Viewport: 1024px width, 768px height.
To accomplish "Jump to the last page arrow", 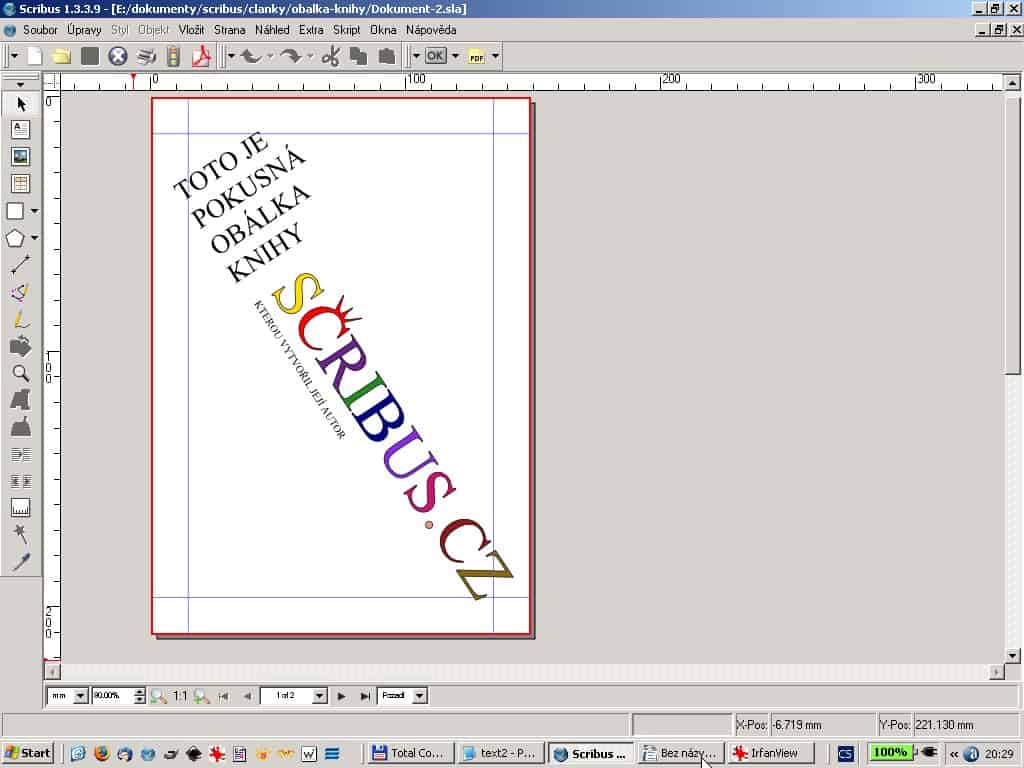I will [365, 696].
